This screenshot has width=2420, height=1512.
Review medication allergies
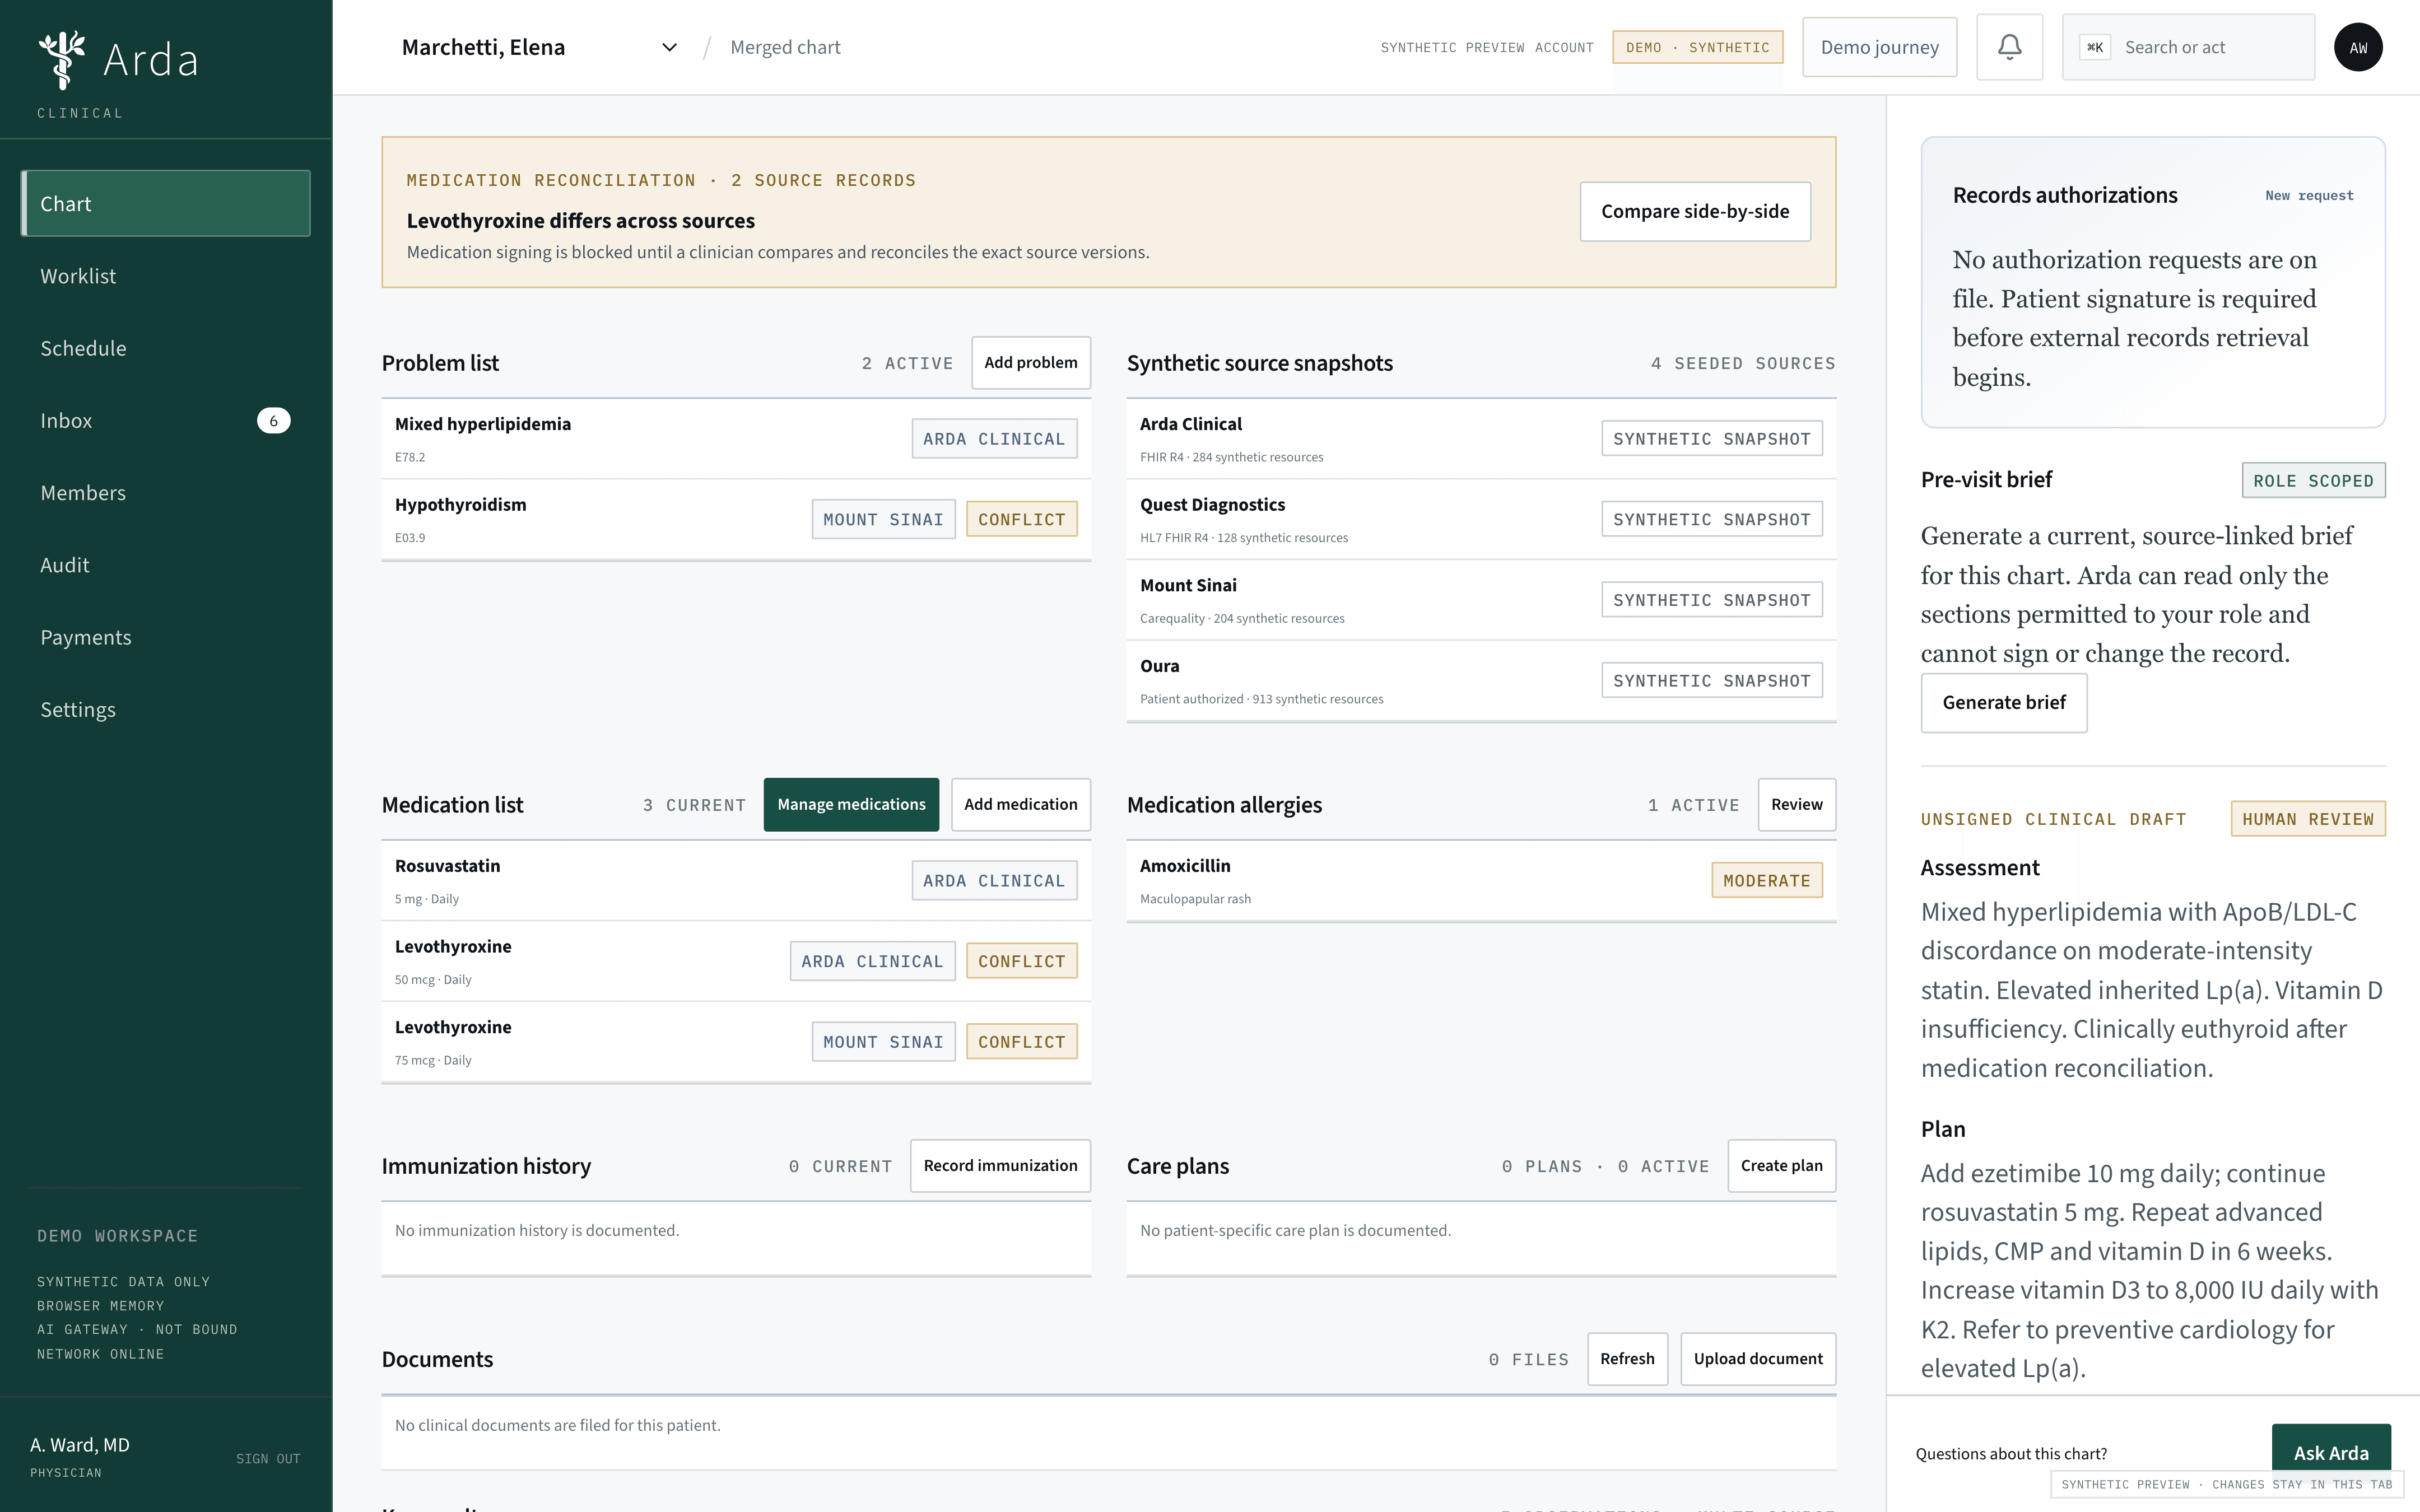pos(1796,804)
